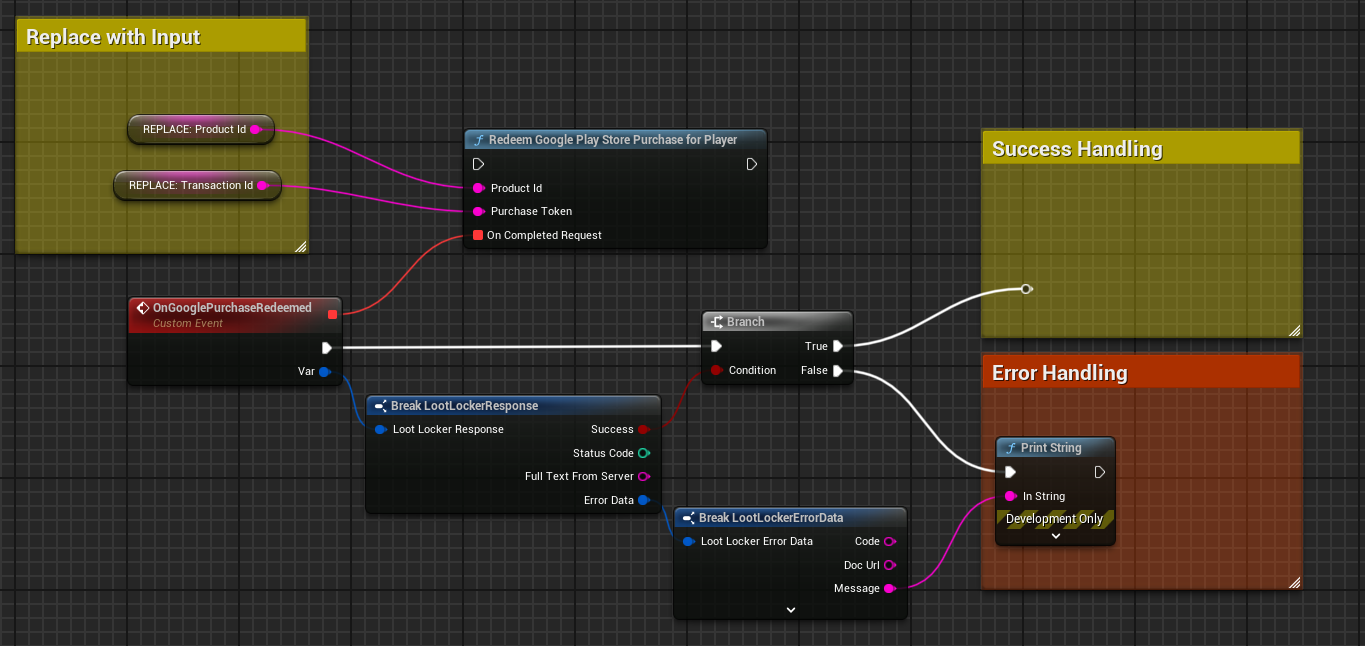Select the Error Handling comment header
Screen dimensions: 1365x646
point(1141,373)
